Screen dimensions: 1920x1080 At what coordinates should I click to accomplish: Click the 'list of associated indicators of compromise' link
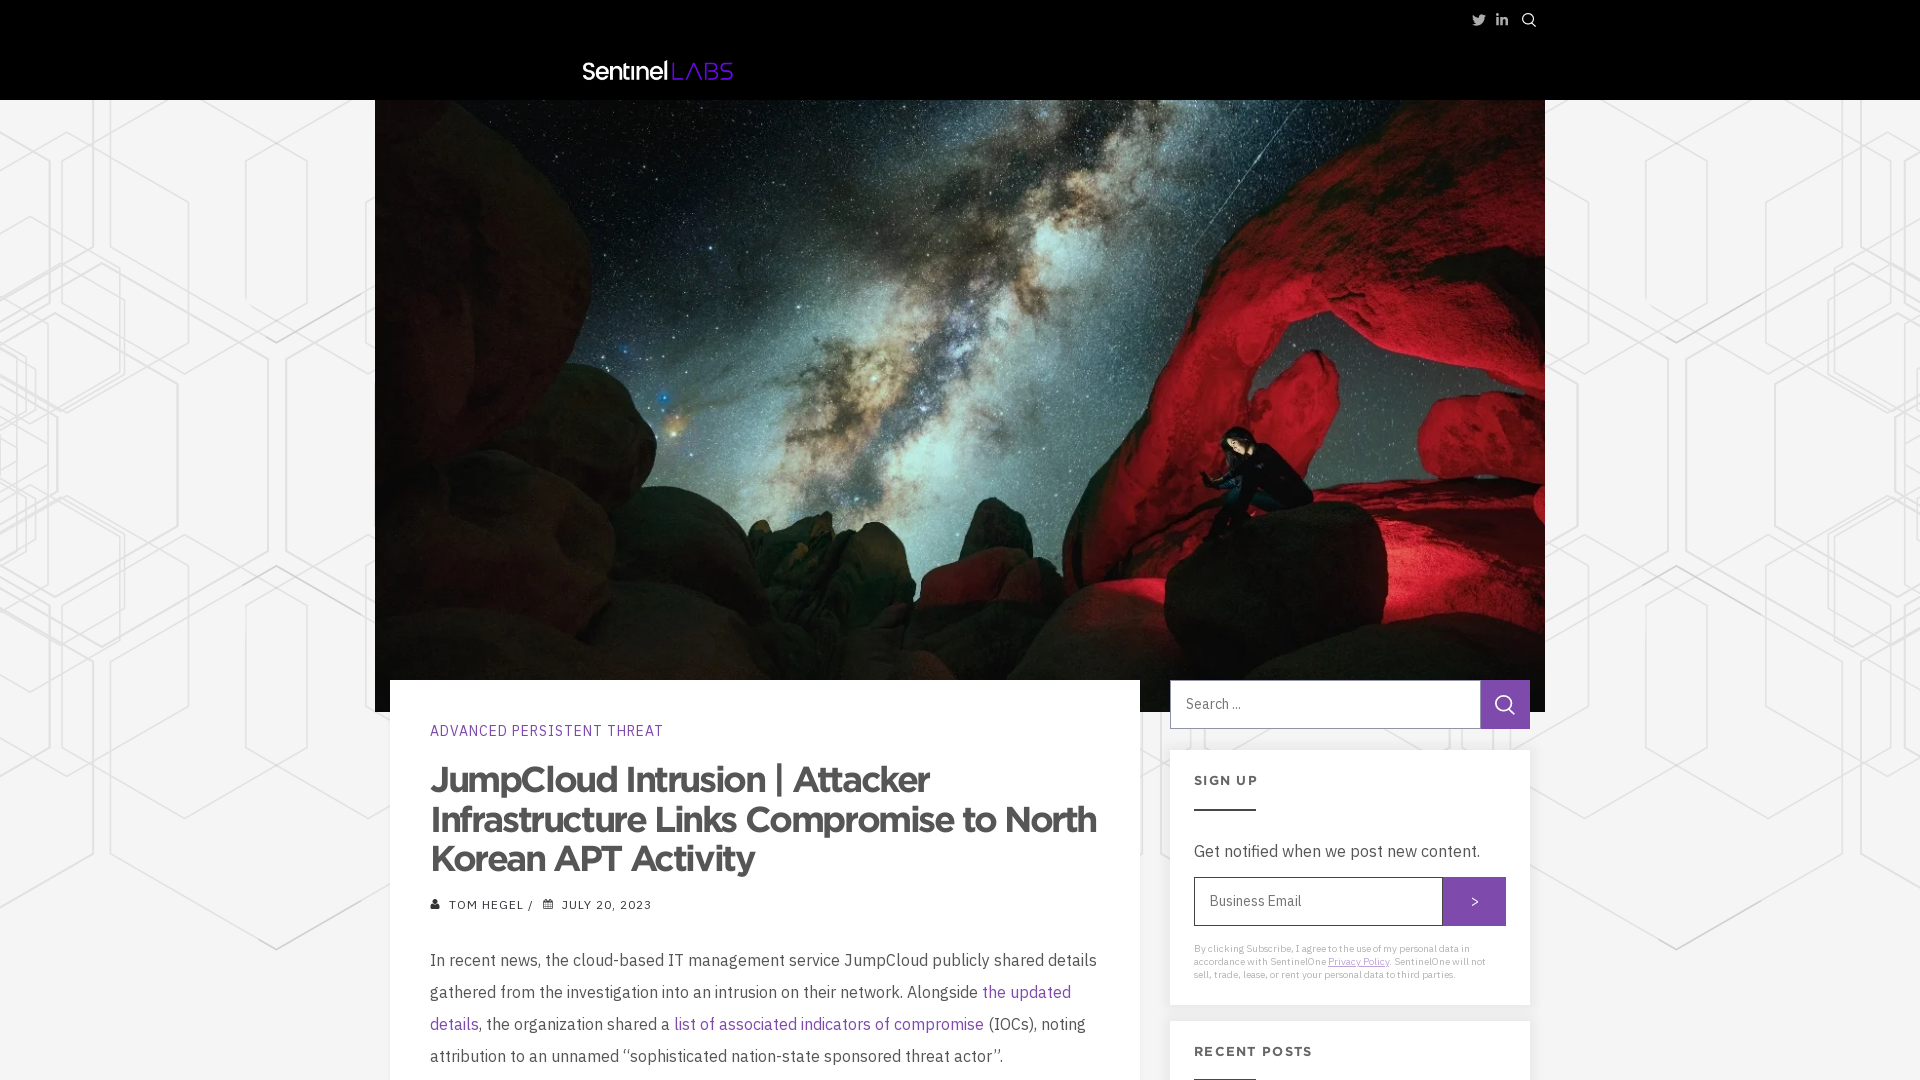coord(828,1023)
